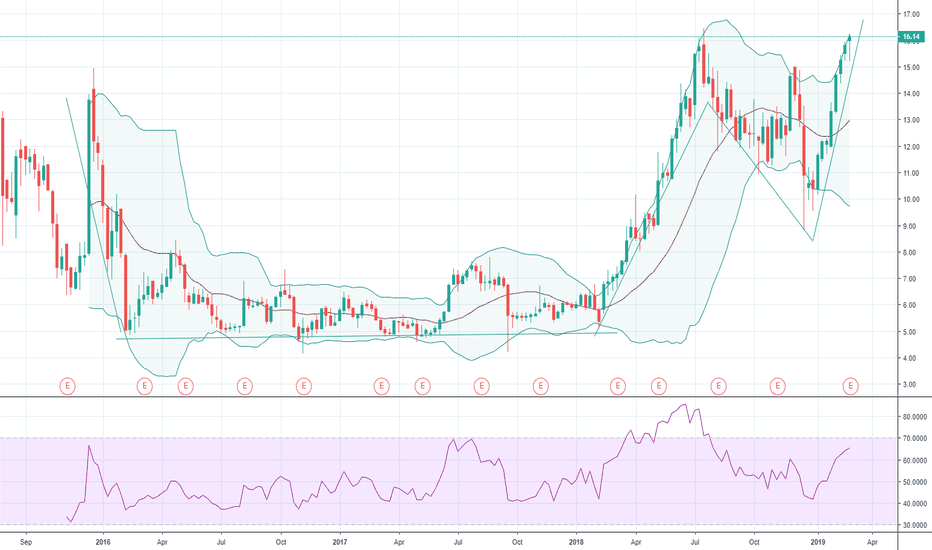The height and width of the screenshot is (550, 932).
Task: Click the 60.0000 RSI scale label
Action: pos(915,460)
